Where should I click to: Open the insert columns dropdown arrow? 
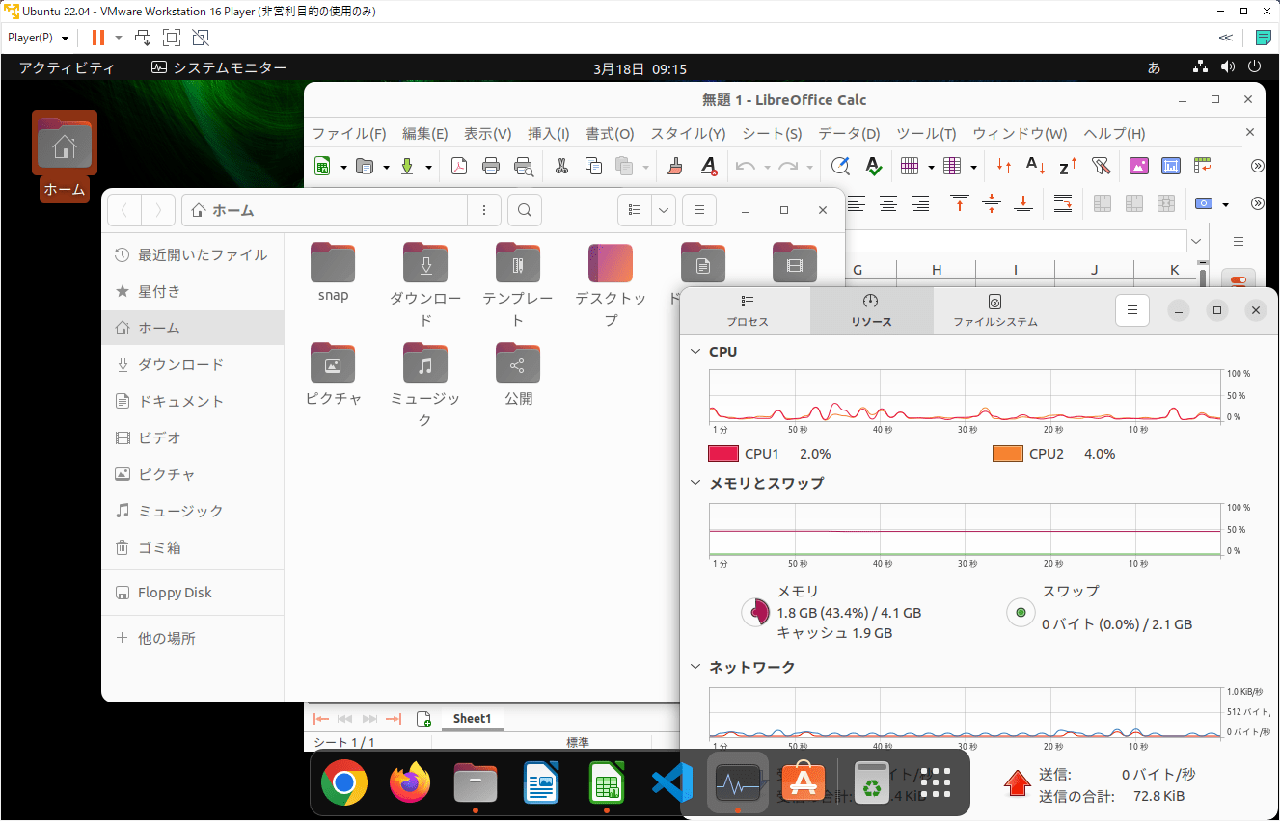tap(973, 167)
